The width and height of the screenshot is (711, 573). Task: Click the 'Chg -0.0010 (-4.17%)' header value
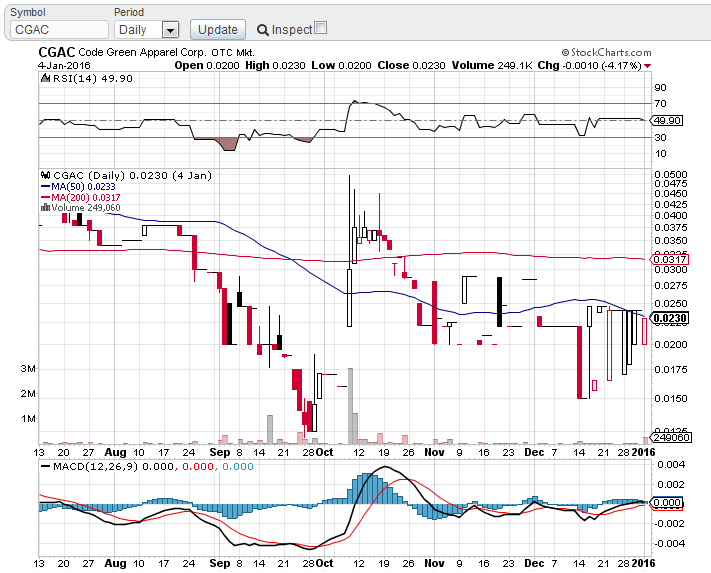589,66
